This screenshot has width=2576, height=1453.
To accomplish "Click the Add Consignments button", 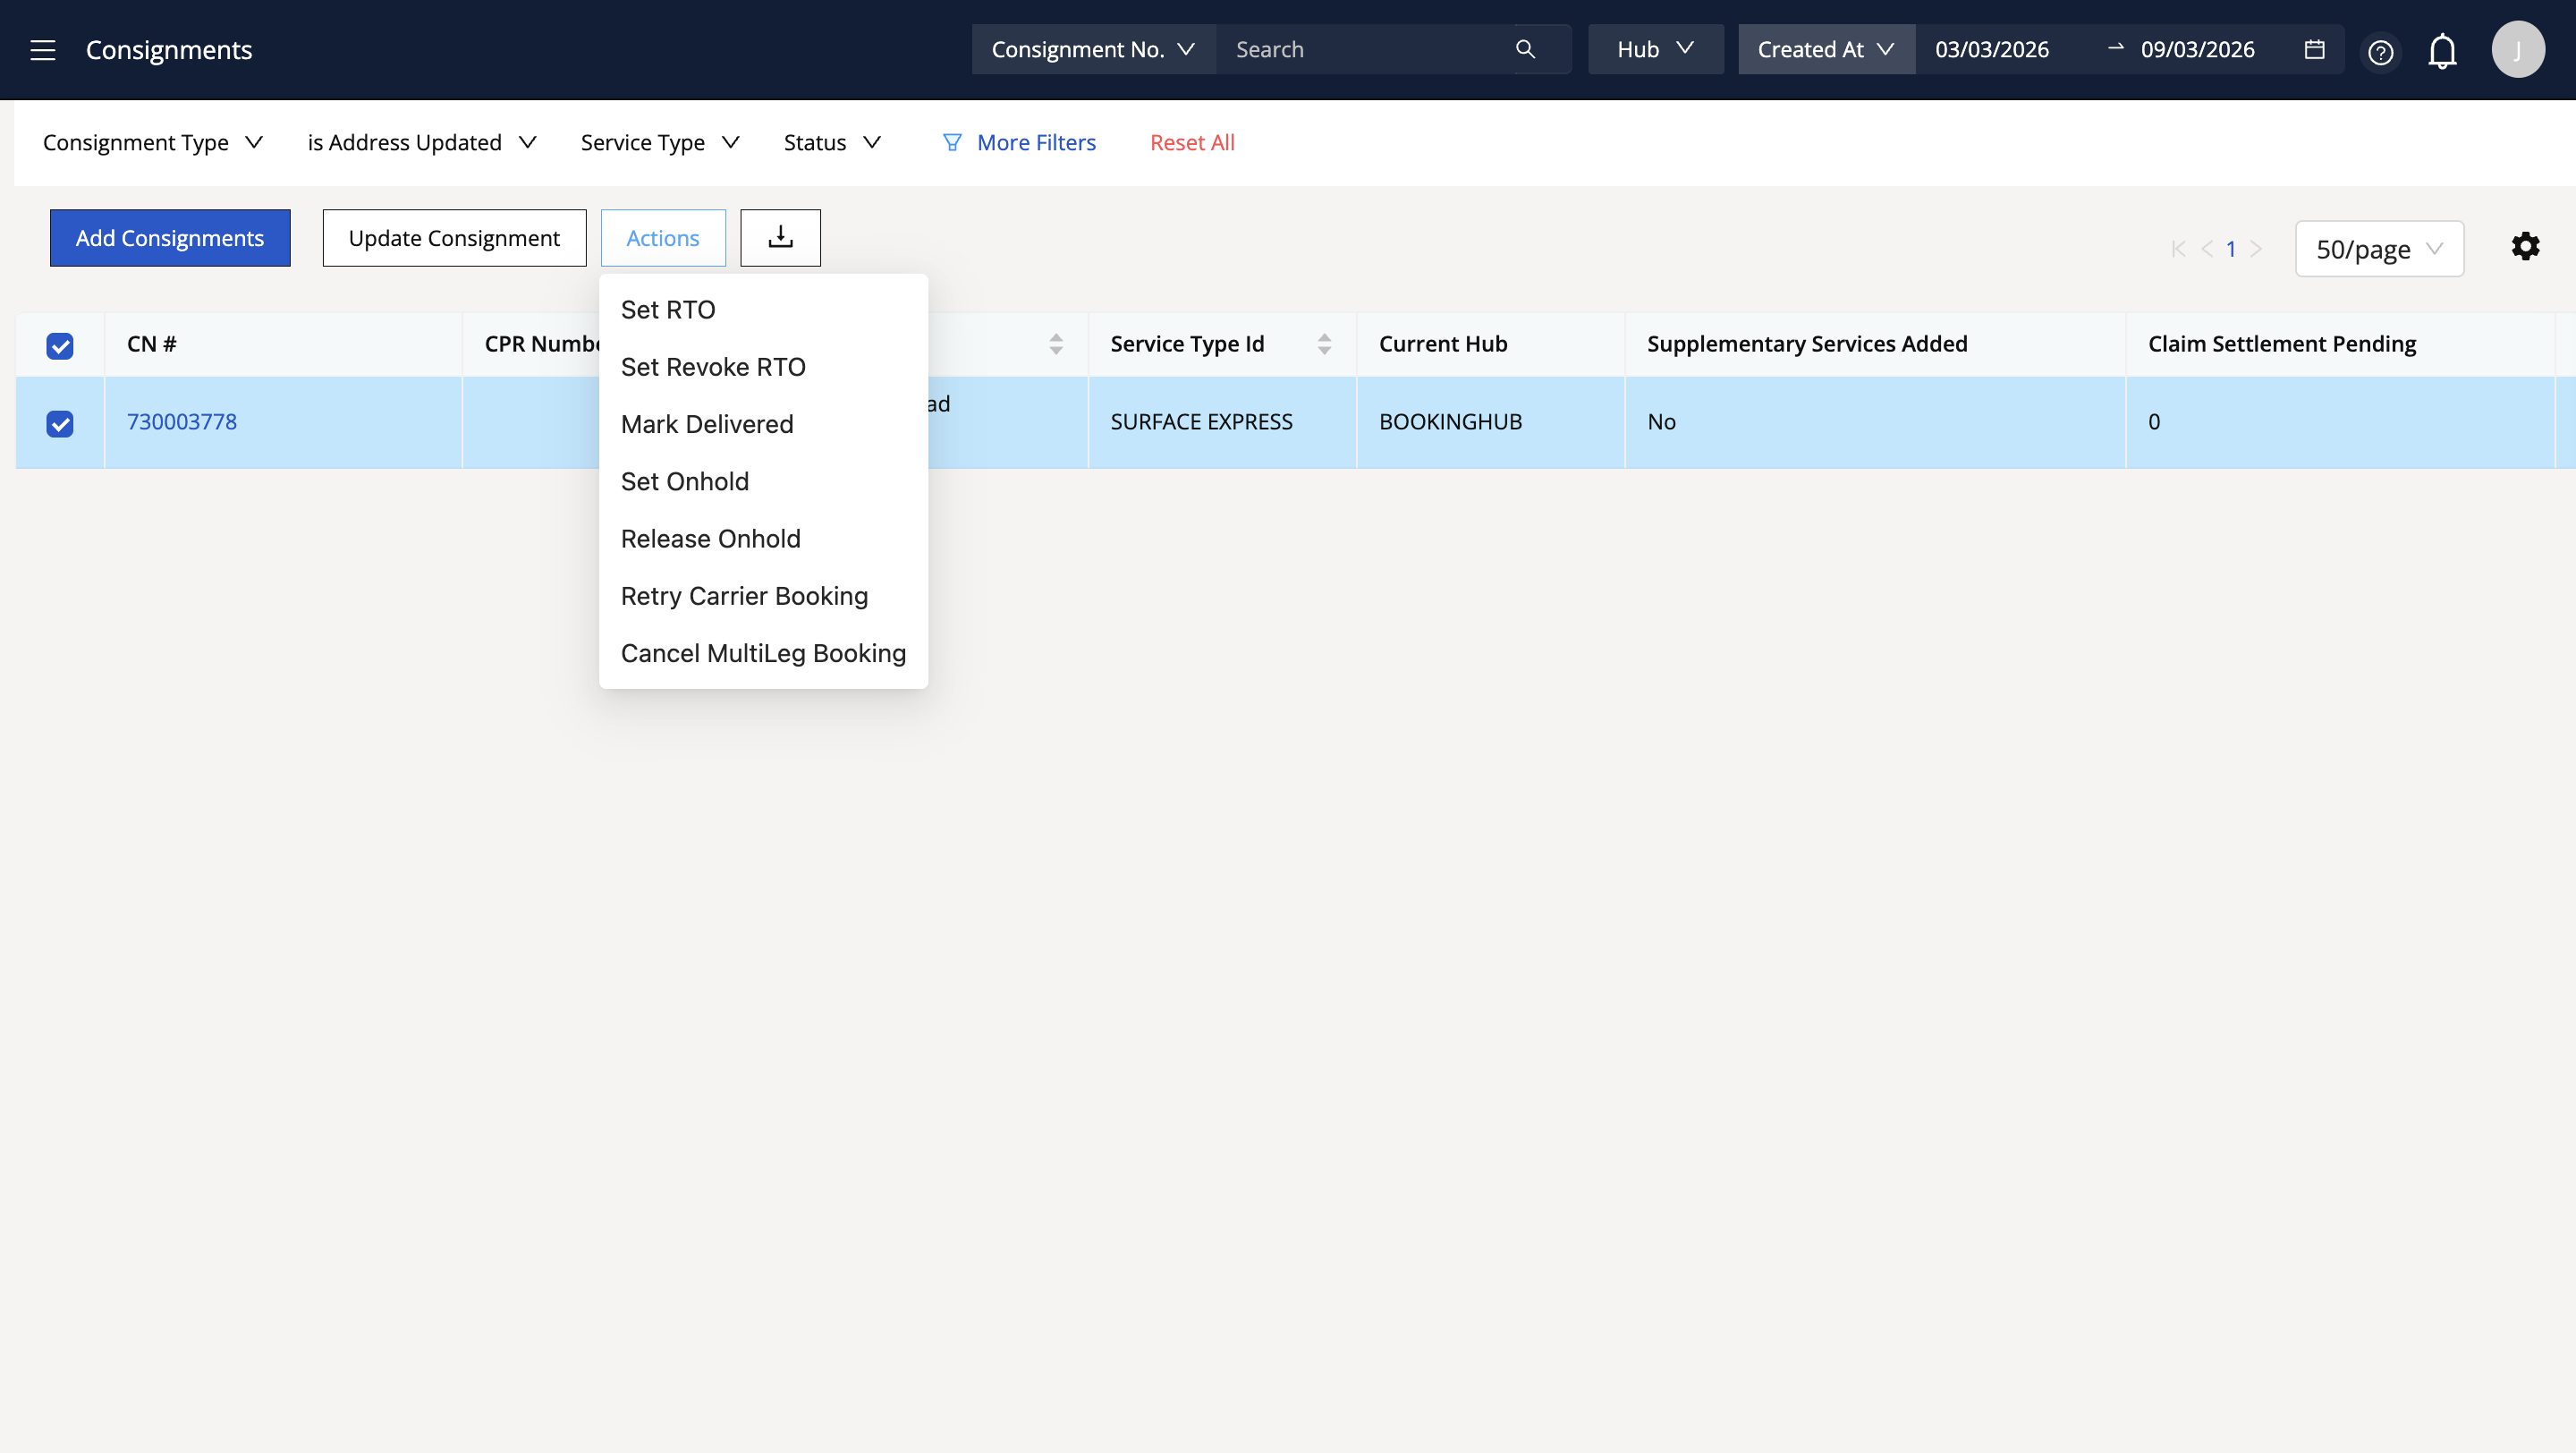I will (170, 238).
